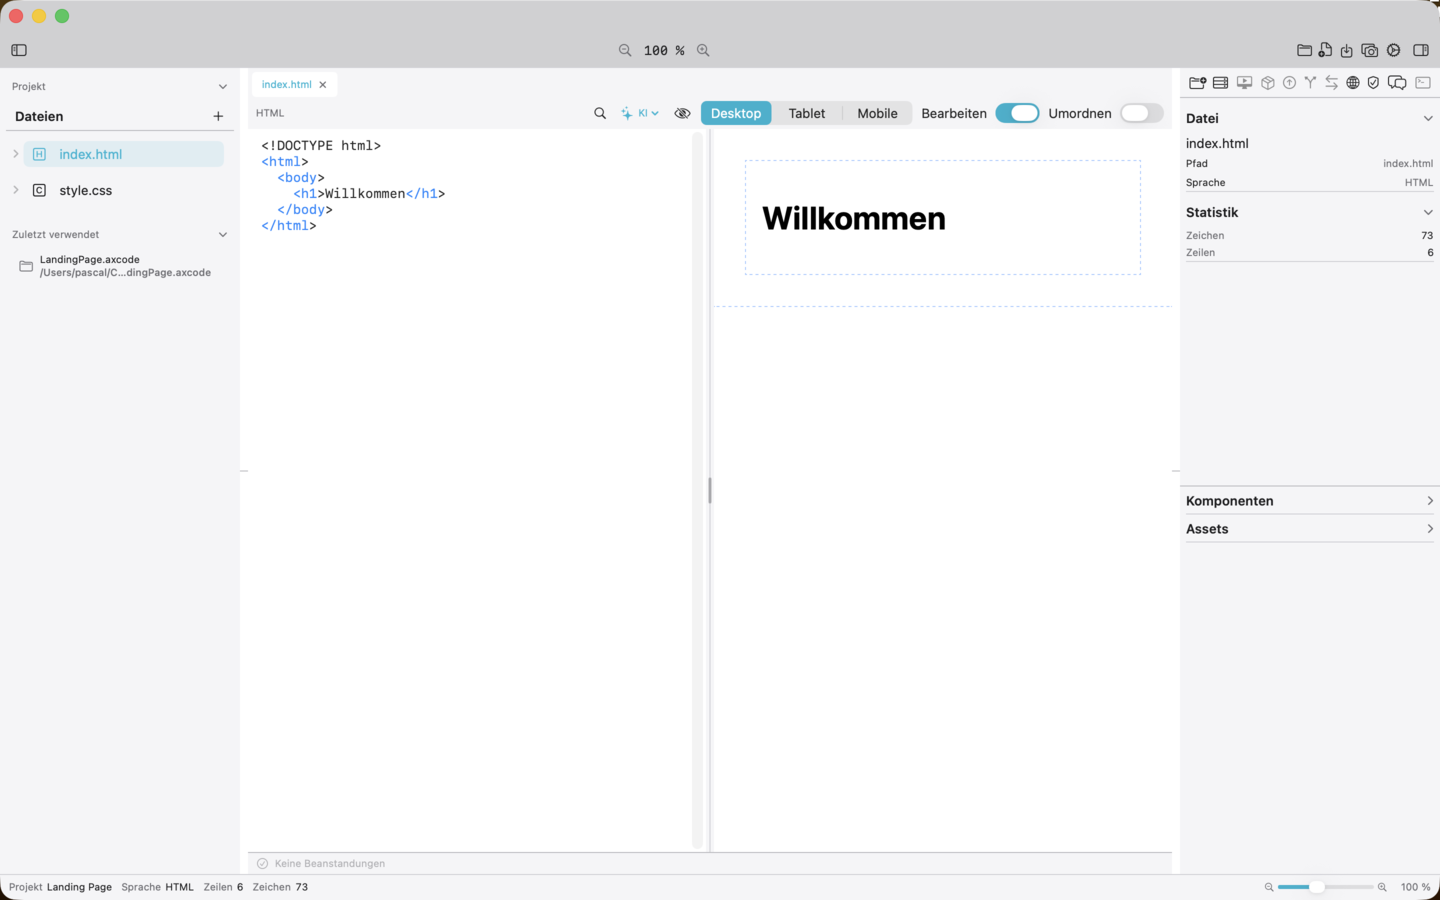This screenshot has height=900, width=1440.
Task: Click the Willkommen heading in the preview
Action: [854, 218]
